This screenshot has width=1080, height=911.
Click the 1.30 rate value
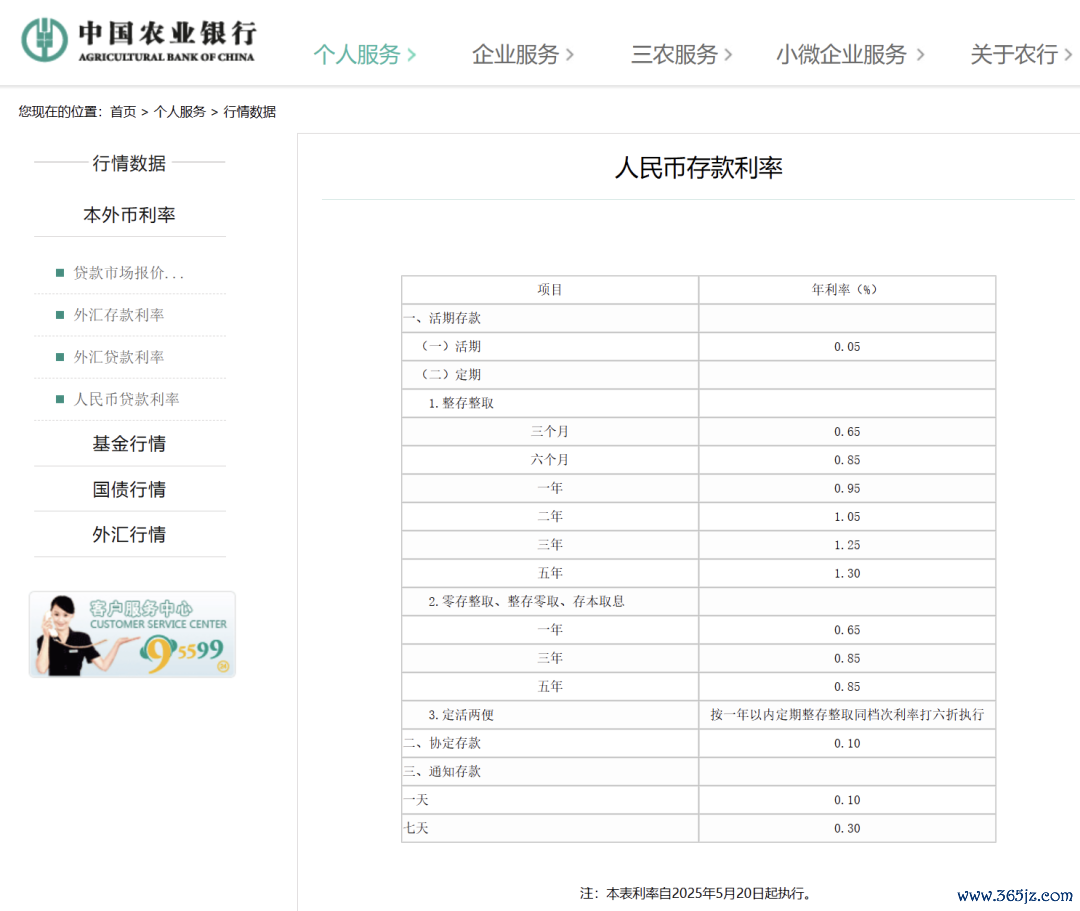click(847, 573)
